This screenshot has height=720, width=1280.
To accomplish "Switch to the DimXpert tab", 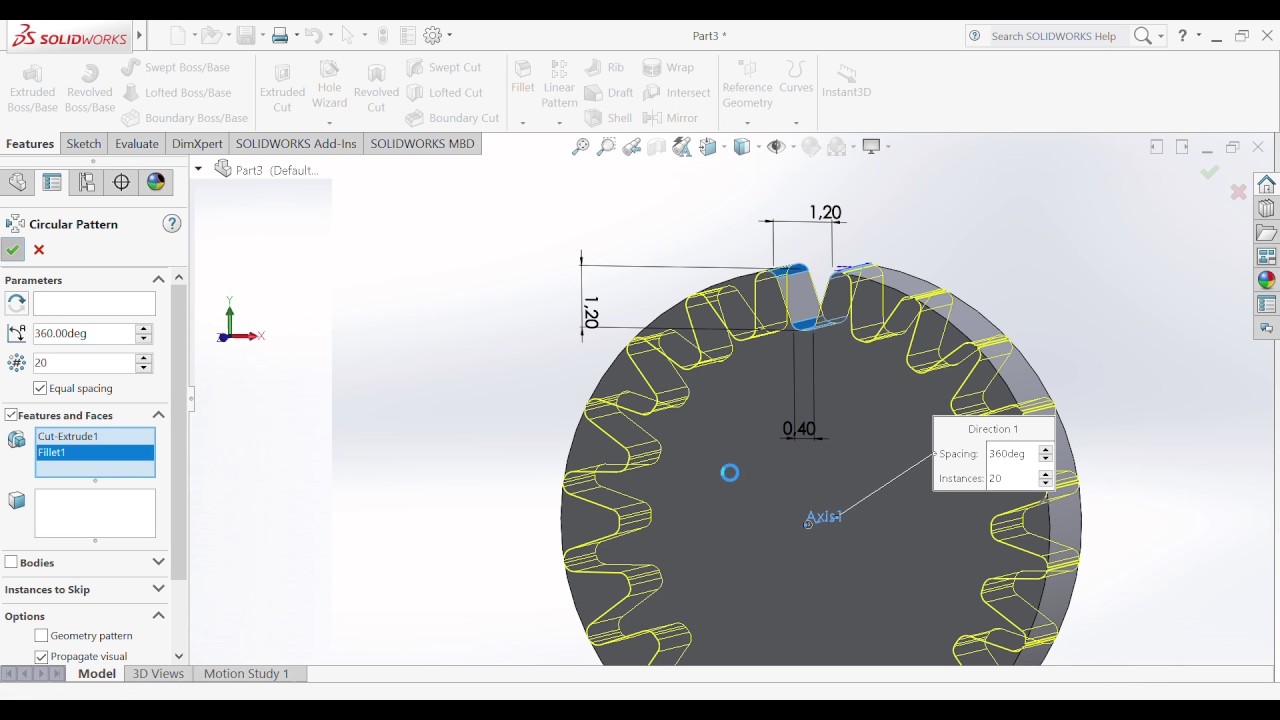I will 197,144.
